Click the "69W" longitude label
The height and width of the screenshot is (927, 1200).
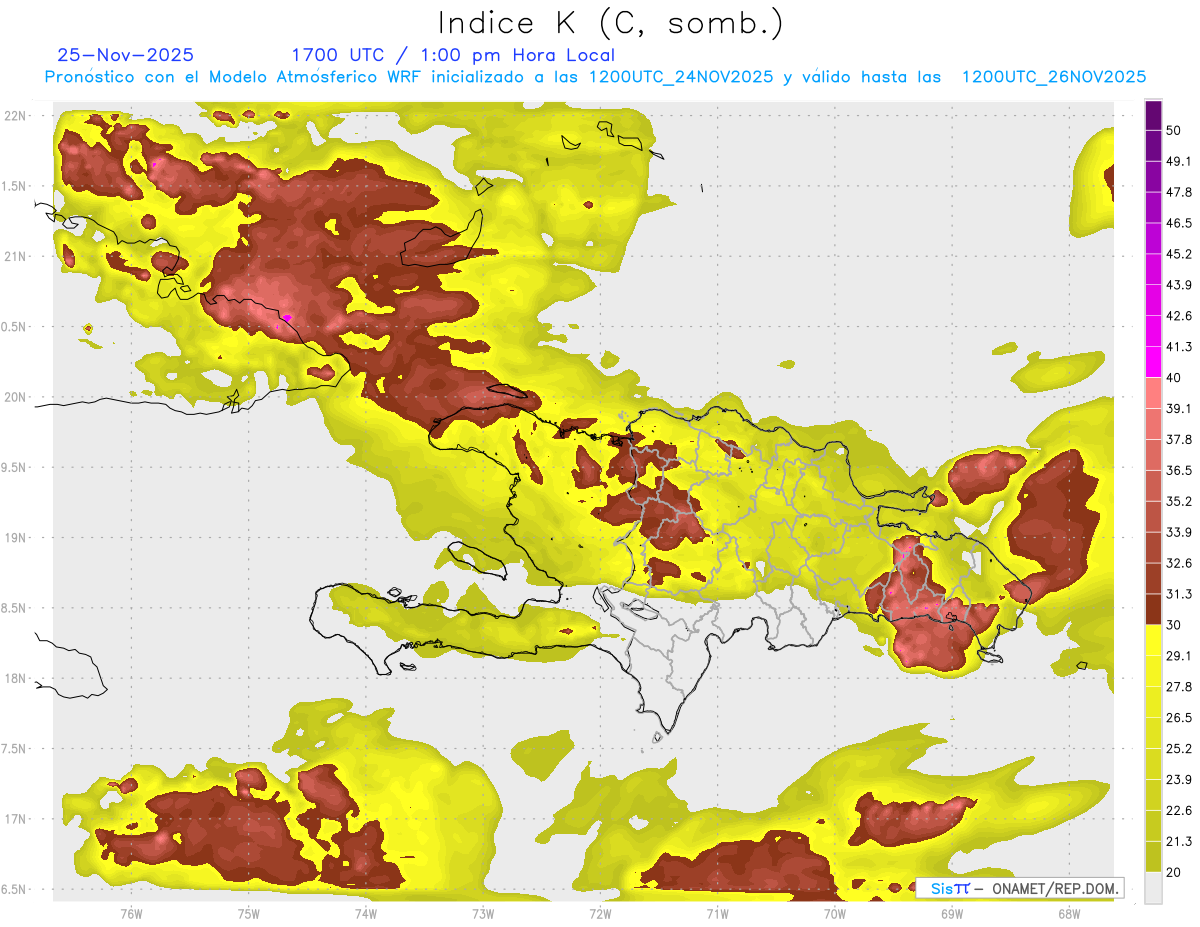(x=952, y=913)
